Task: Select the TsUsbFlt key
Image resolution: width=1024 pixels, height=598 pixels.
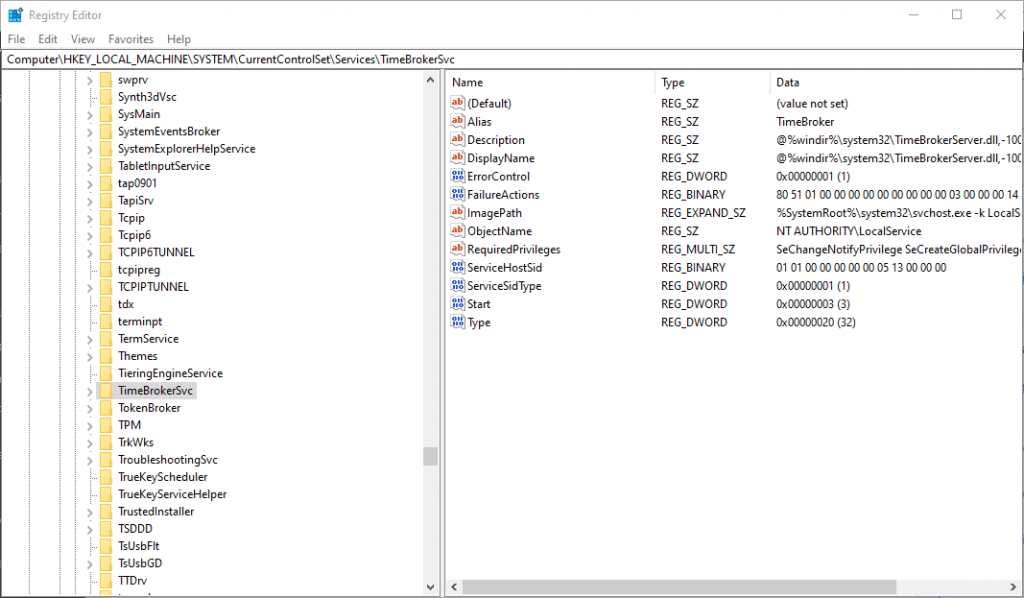Action: (138, 546)
